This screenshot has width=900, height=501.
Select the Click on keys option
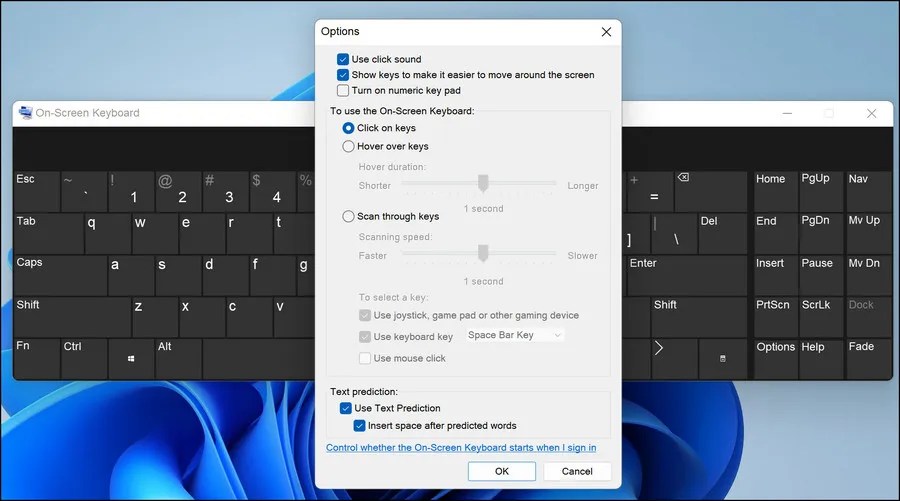tap(348, 128)
